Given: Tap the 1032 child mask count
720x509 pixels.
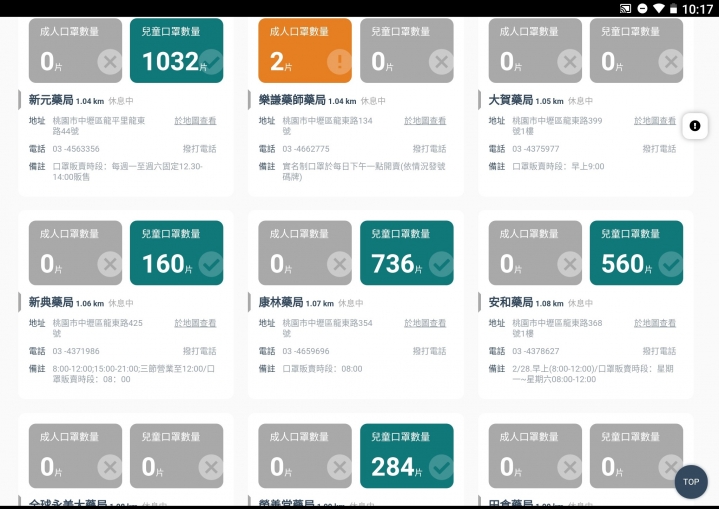Looking at the screenshot, I should [x=170, y=61].
